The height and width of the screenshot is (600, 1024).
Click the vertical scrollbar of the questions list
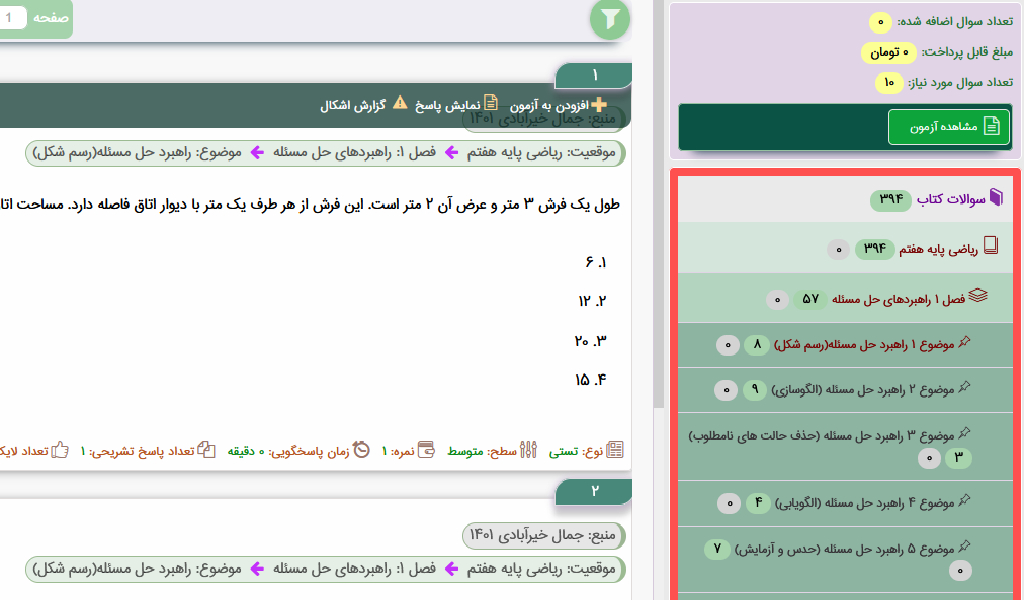pyautogui.click(x=658, y=202)
